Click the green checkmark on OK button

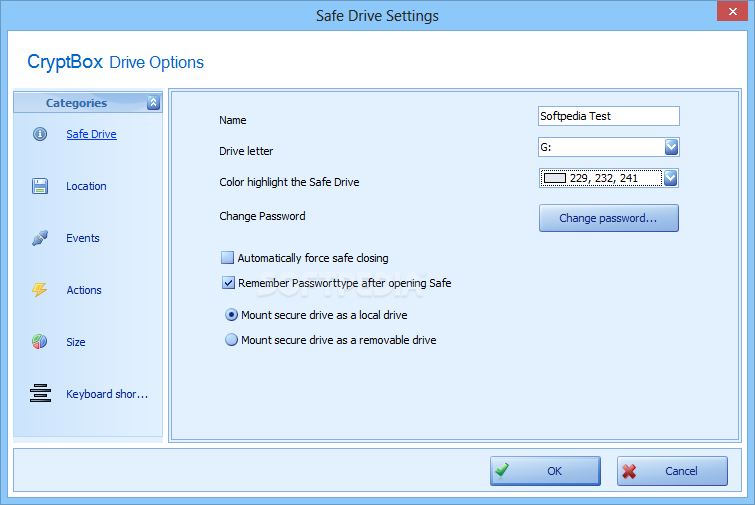coord(502,469)
